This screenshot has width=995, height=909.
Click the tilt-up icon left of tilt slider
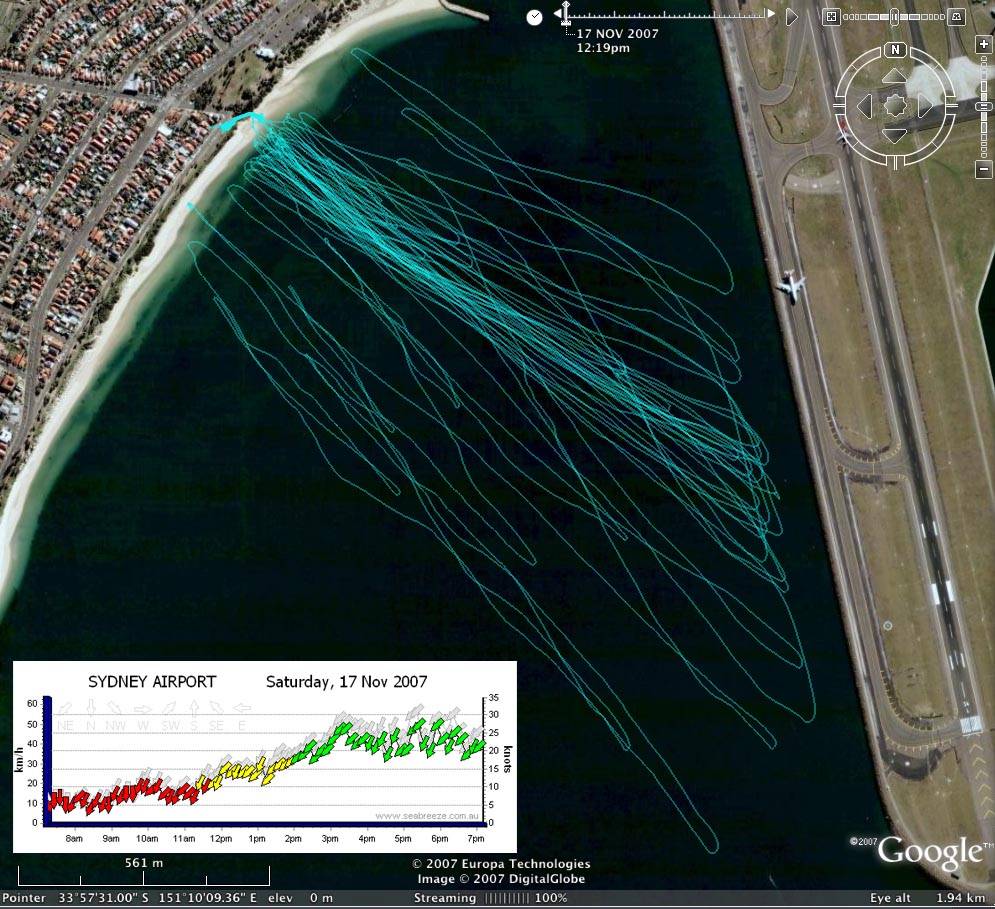coord(831,16)
